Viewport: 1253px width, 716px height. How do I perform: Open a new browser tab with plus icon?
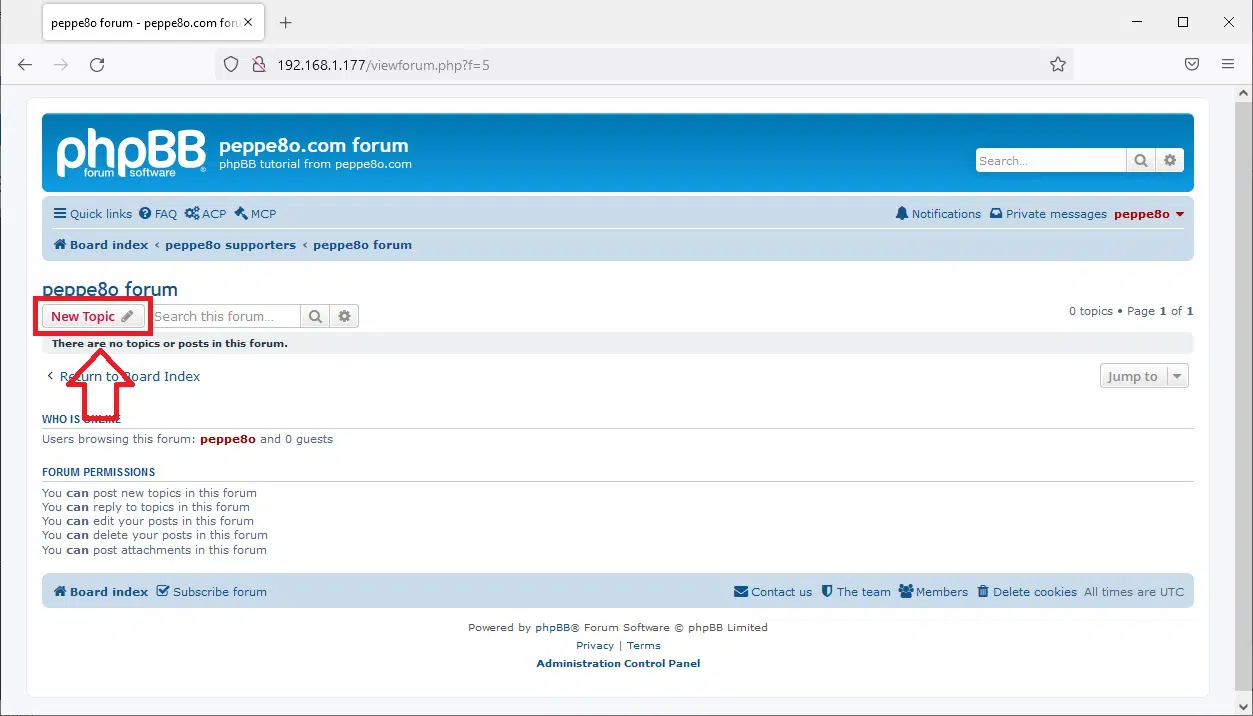pos(286,22)
